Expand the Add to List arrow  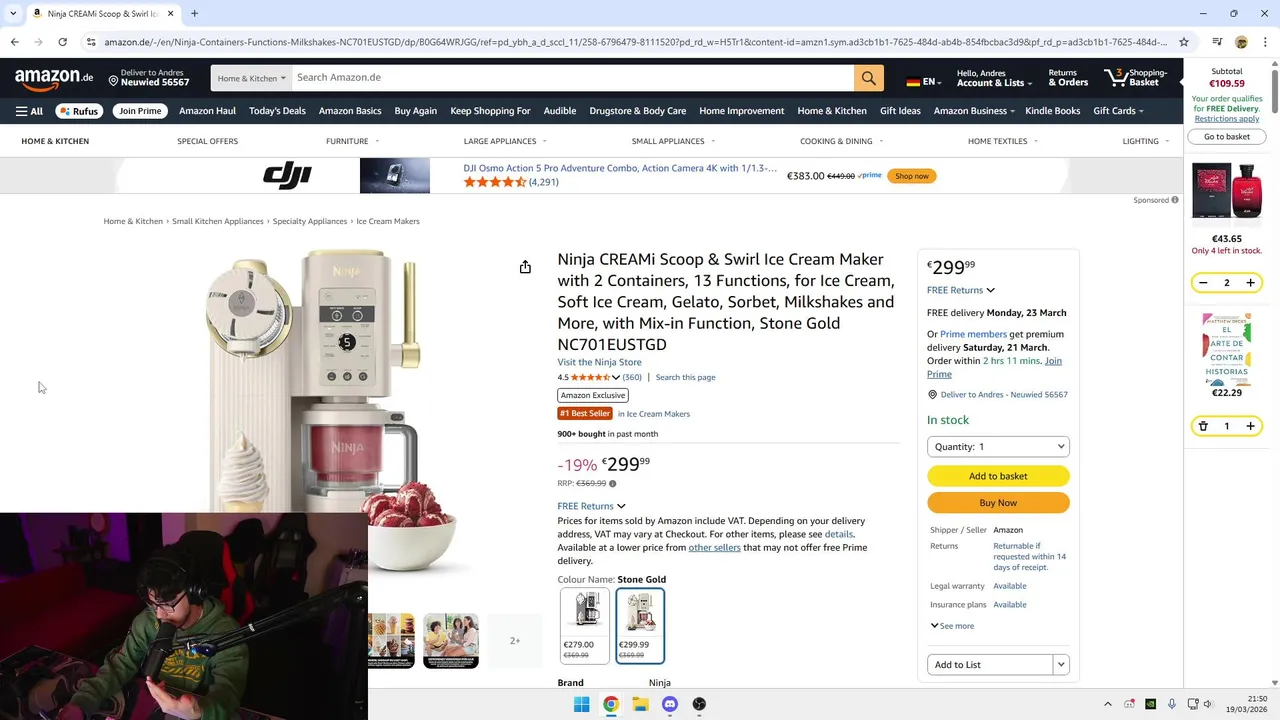coord(1061,665)
